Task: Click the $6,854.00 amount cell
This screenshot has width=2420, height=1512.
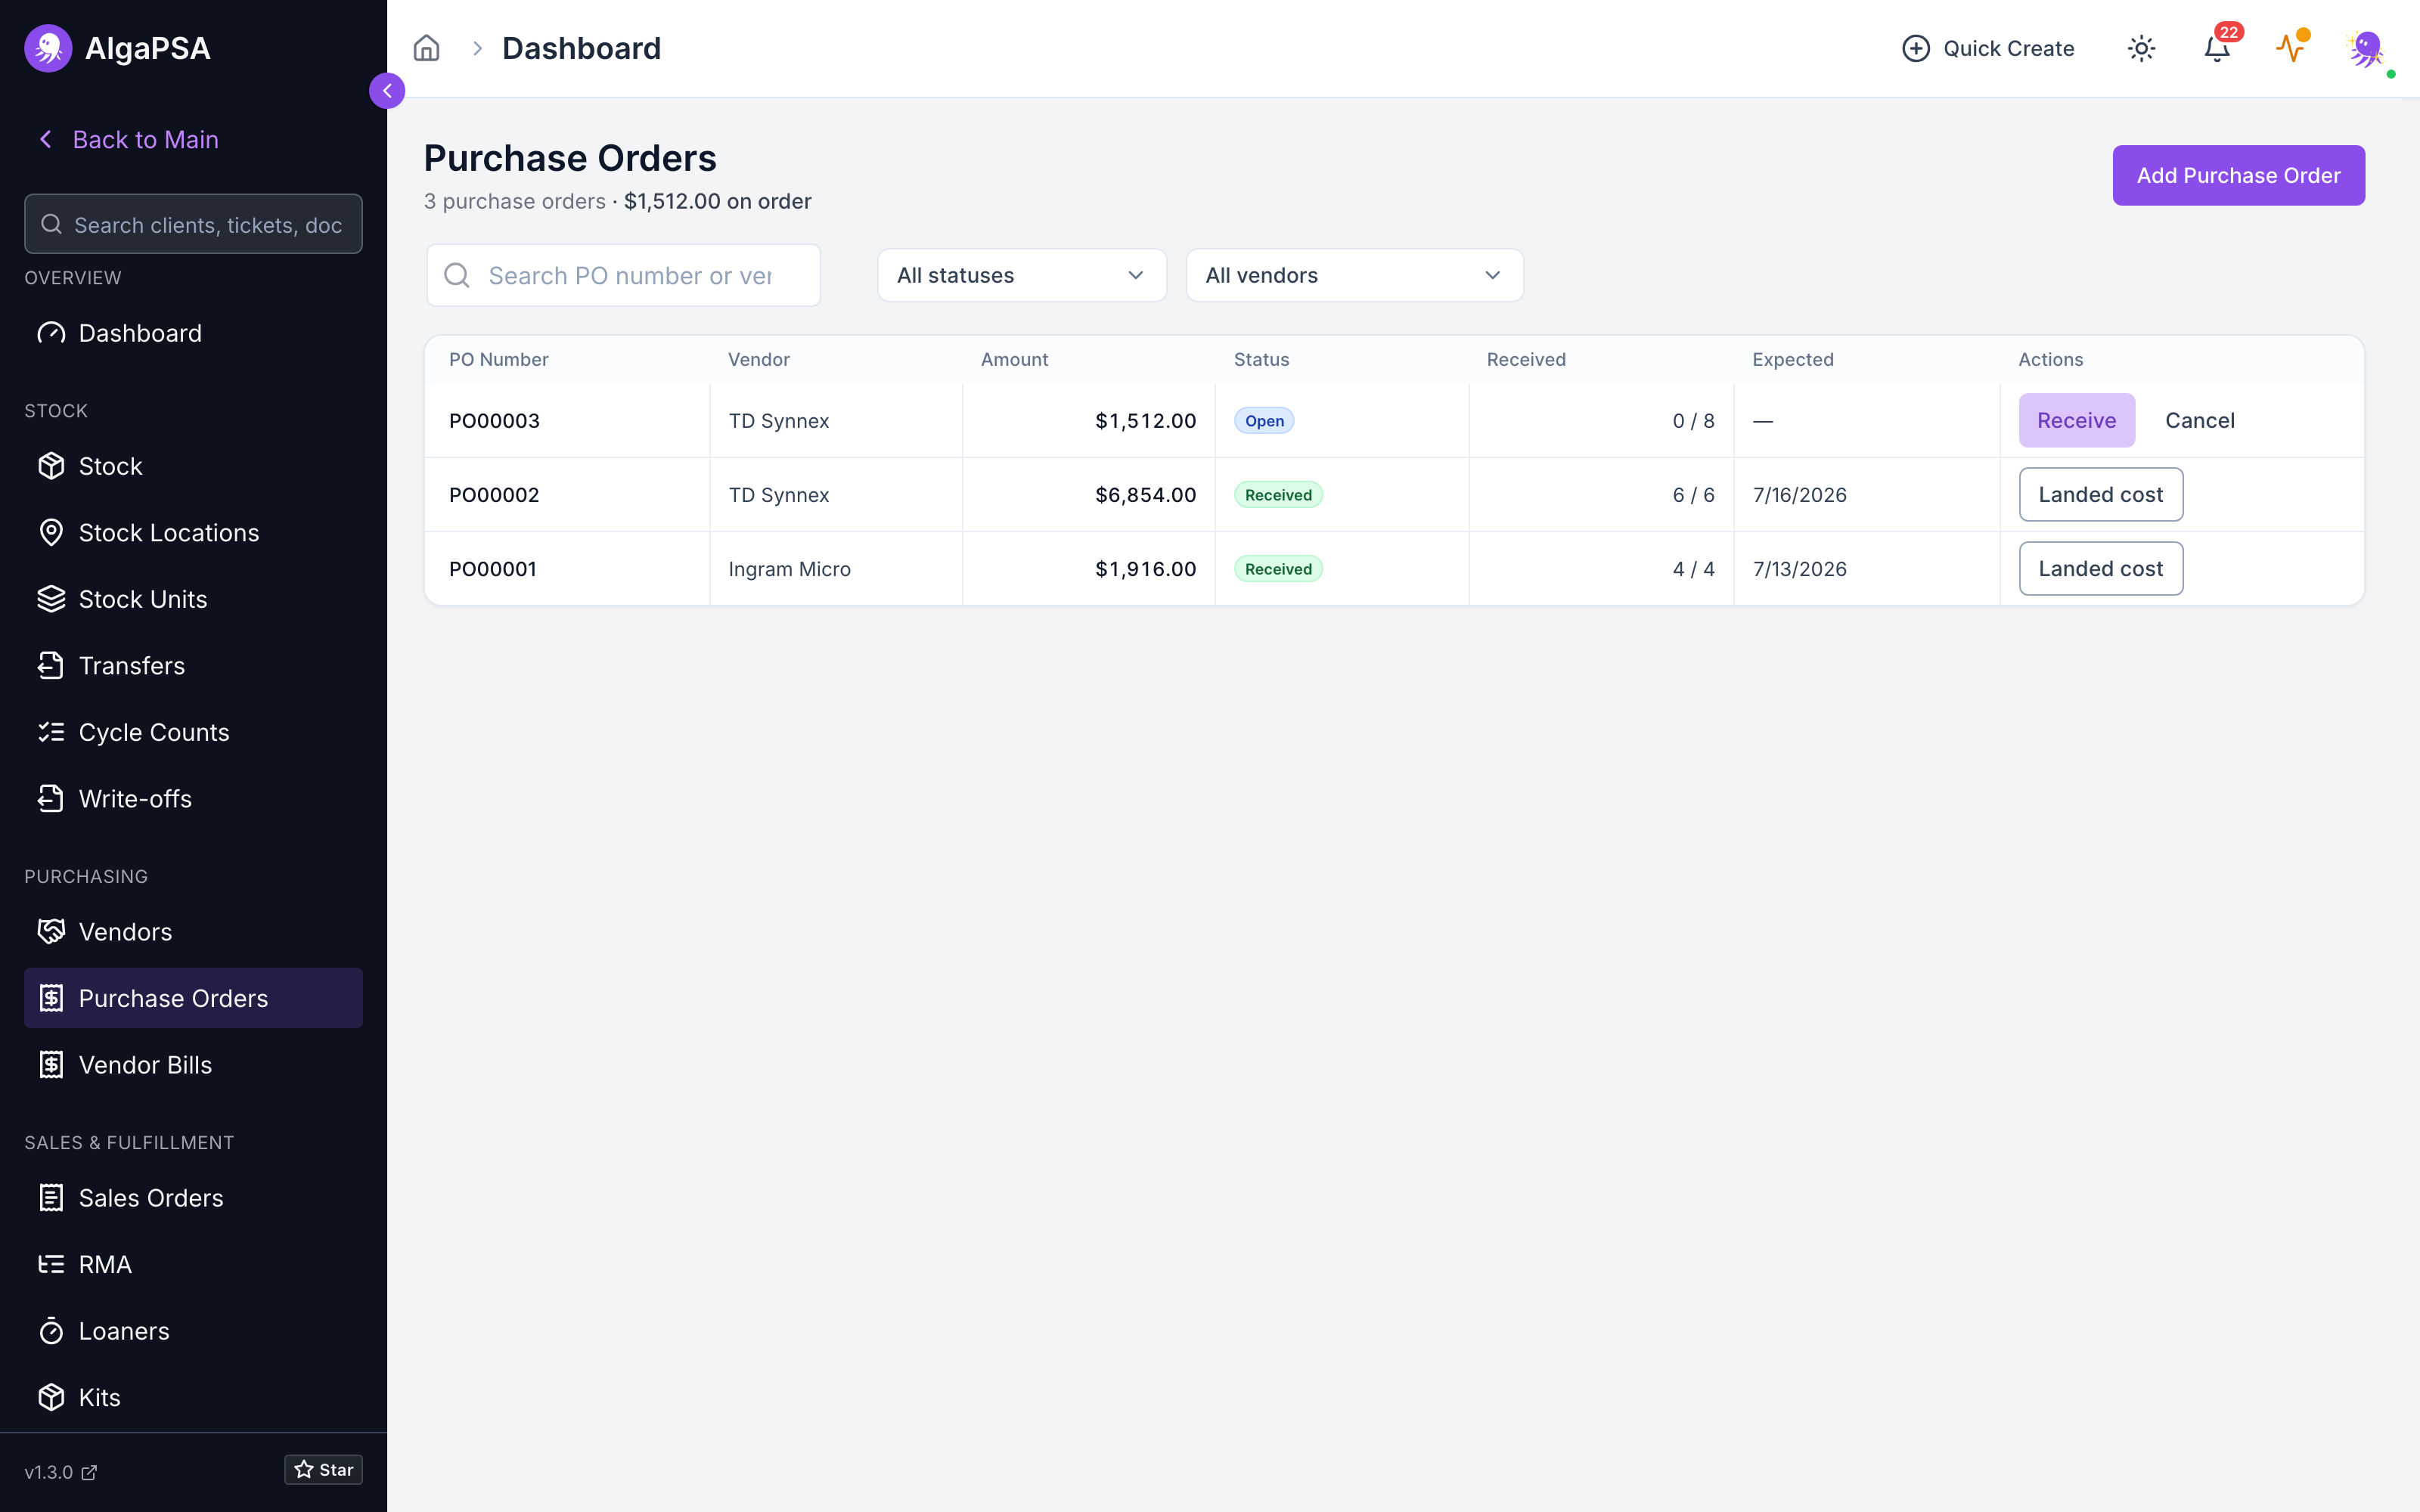Action: point(1088,494)
